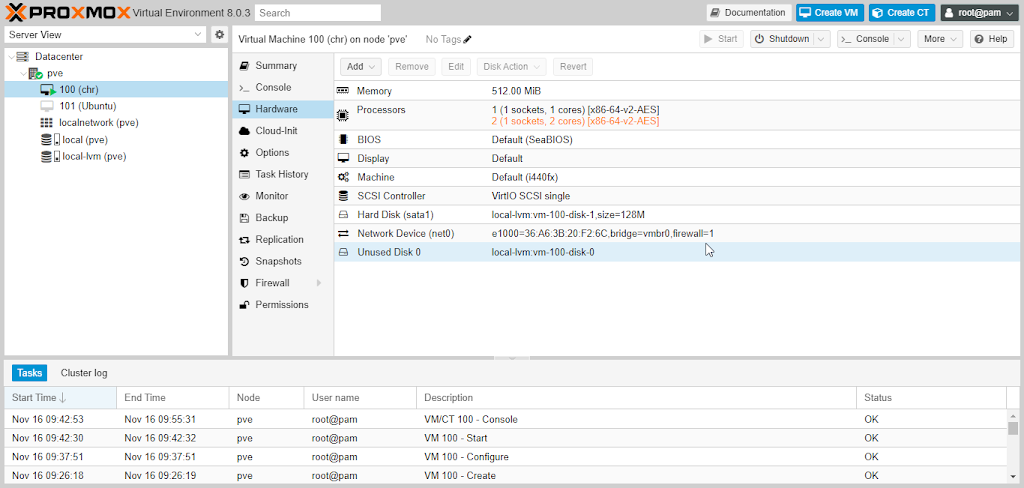Open the More actions dropdown
This screenshot has height=488, width=1024.
click(x=940, y=39)
